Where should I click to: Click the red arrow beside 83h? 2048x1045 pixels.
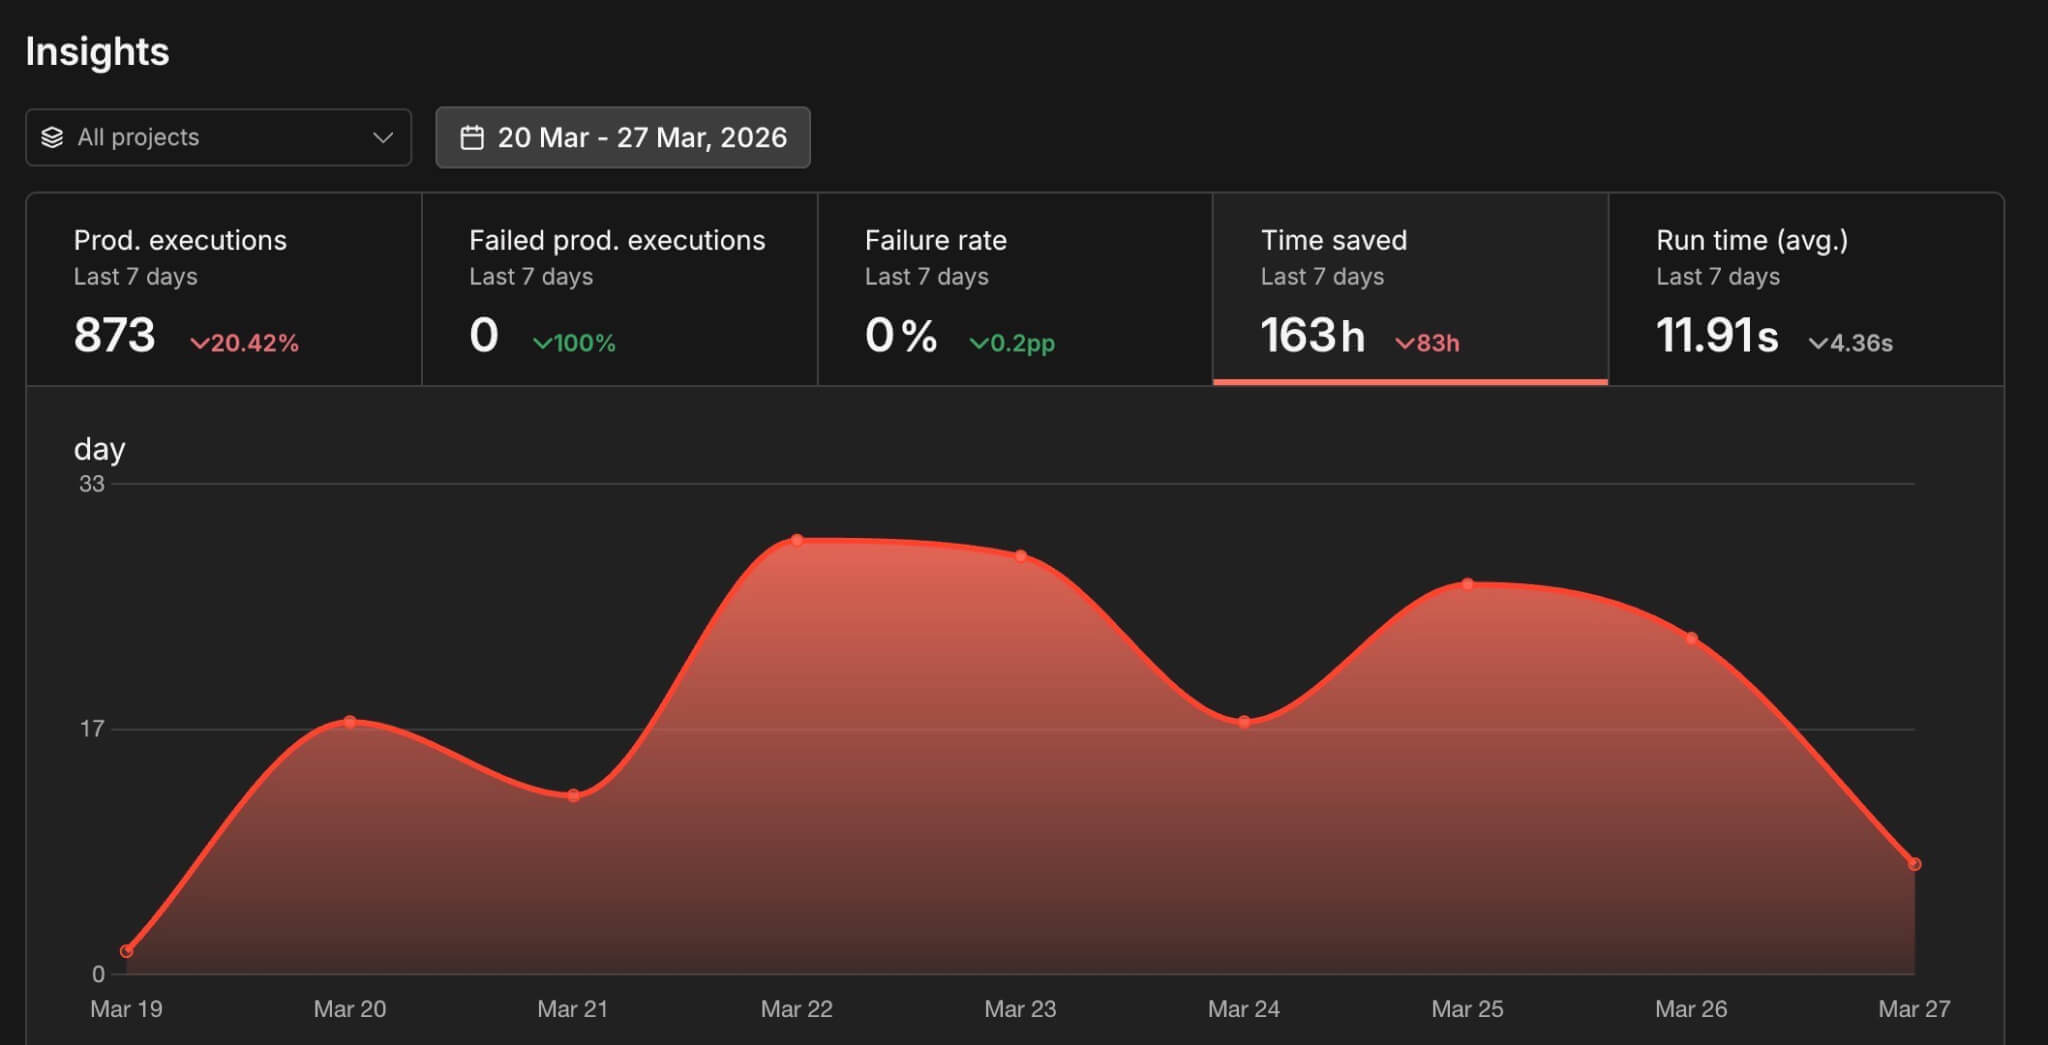pyautogui.click(x=1404, y=344)
